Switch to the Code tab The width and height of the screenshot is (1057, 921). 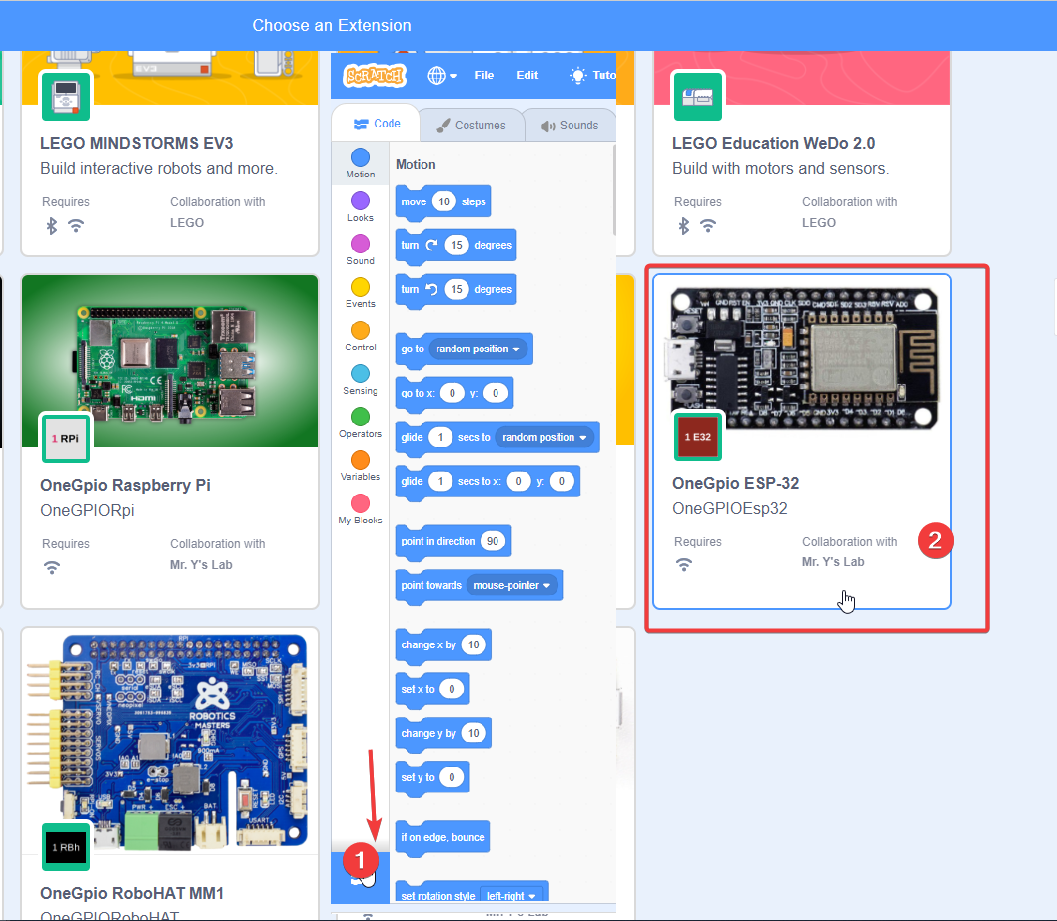tap(377, 124)
